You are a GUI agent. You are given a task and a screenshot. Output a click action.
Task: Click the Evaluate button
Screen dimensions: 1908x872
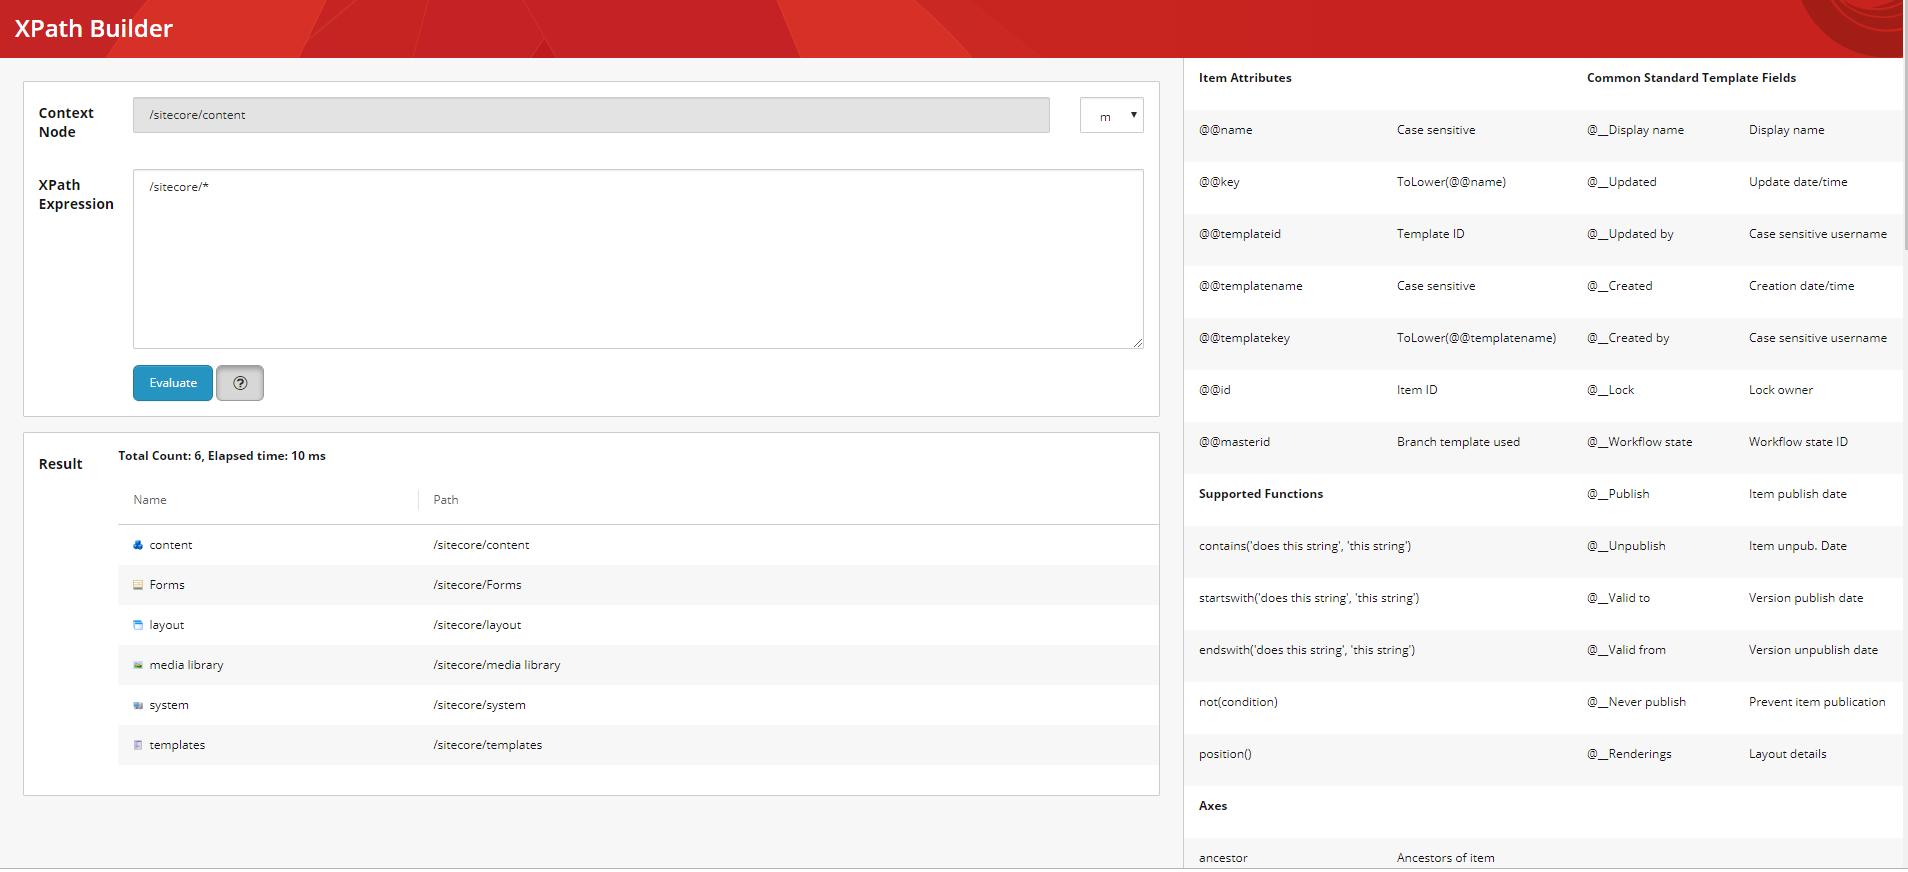tap(173, 383)
